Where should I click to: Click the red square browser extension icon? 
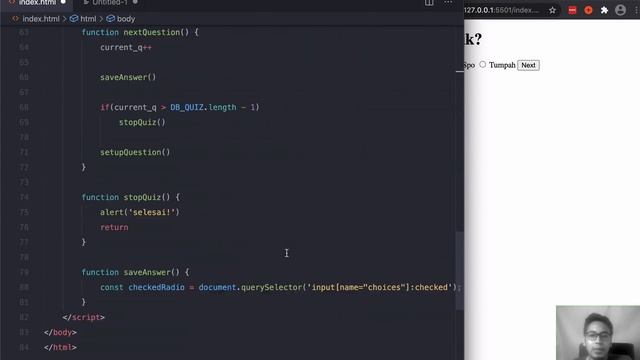point(572,10)
